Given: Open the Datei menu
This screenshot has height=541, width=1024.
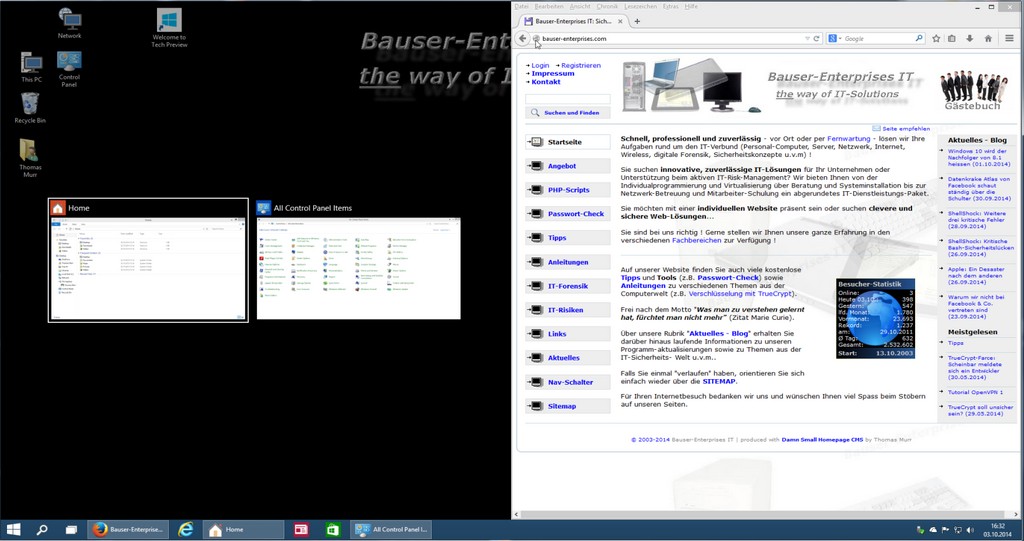Looking at the screenshot, I should click(521, 7).
